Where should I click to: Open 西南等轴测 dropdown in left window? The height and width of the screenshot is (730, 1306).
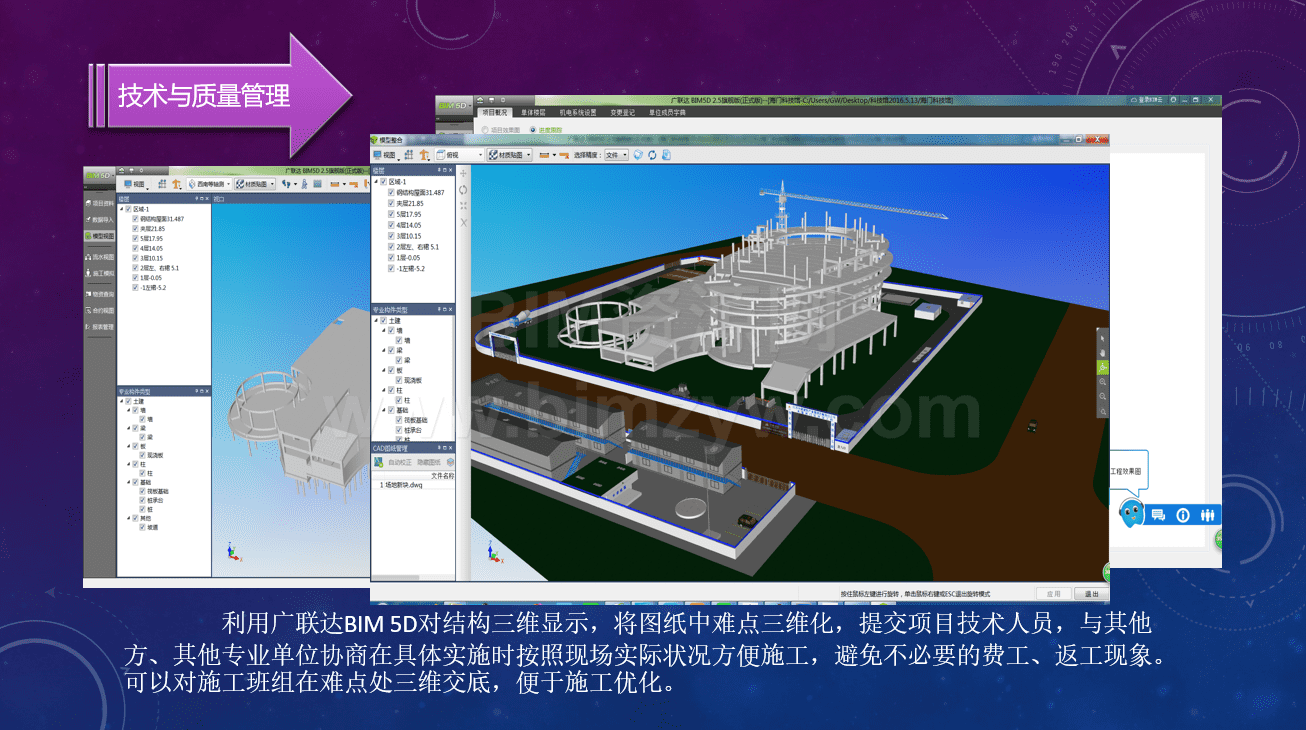click(209, 184)
